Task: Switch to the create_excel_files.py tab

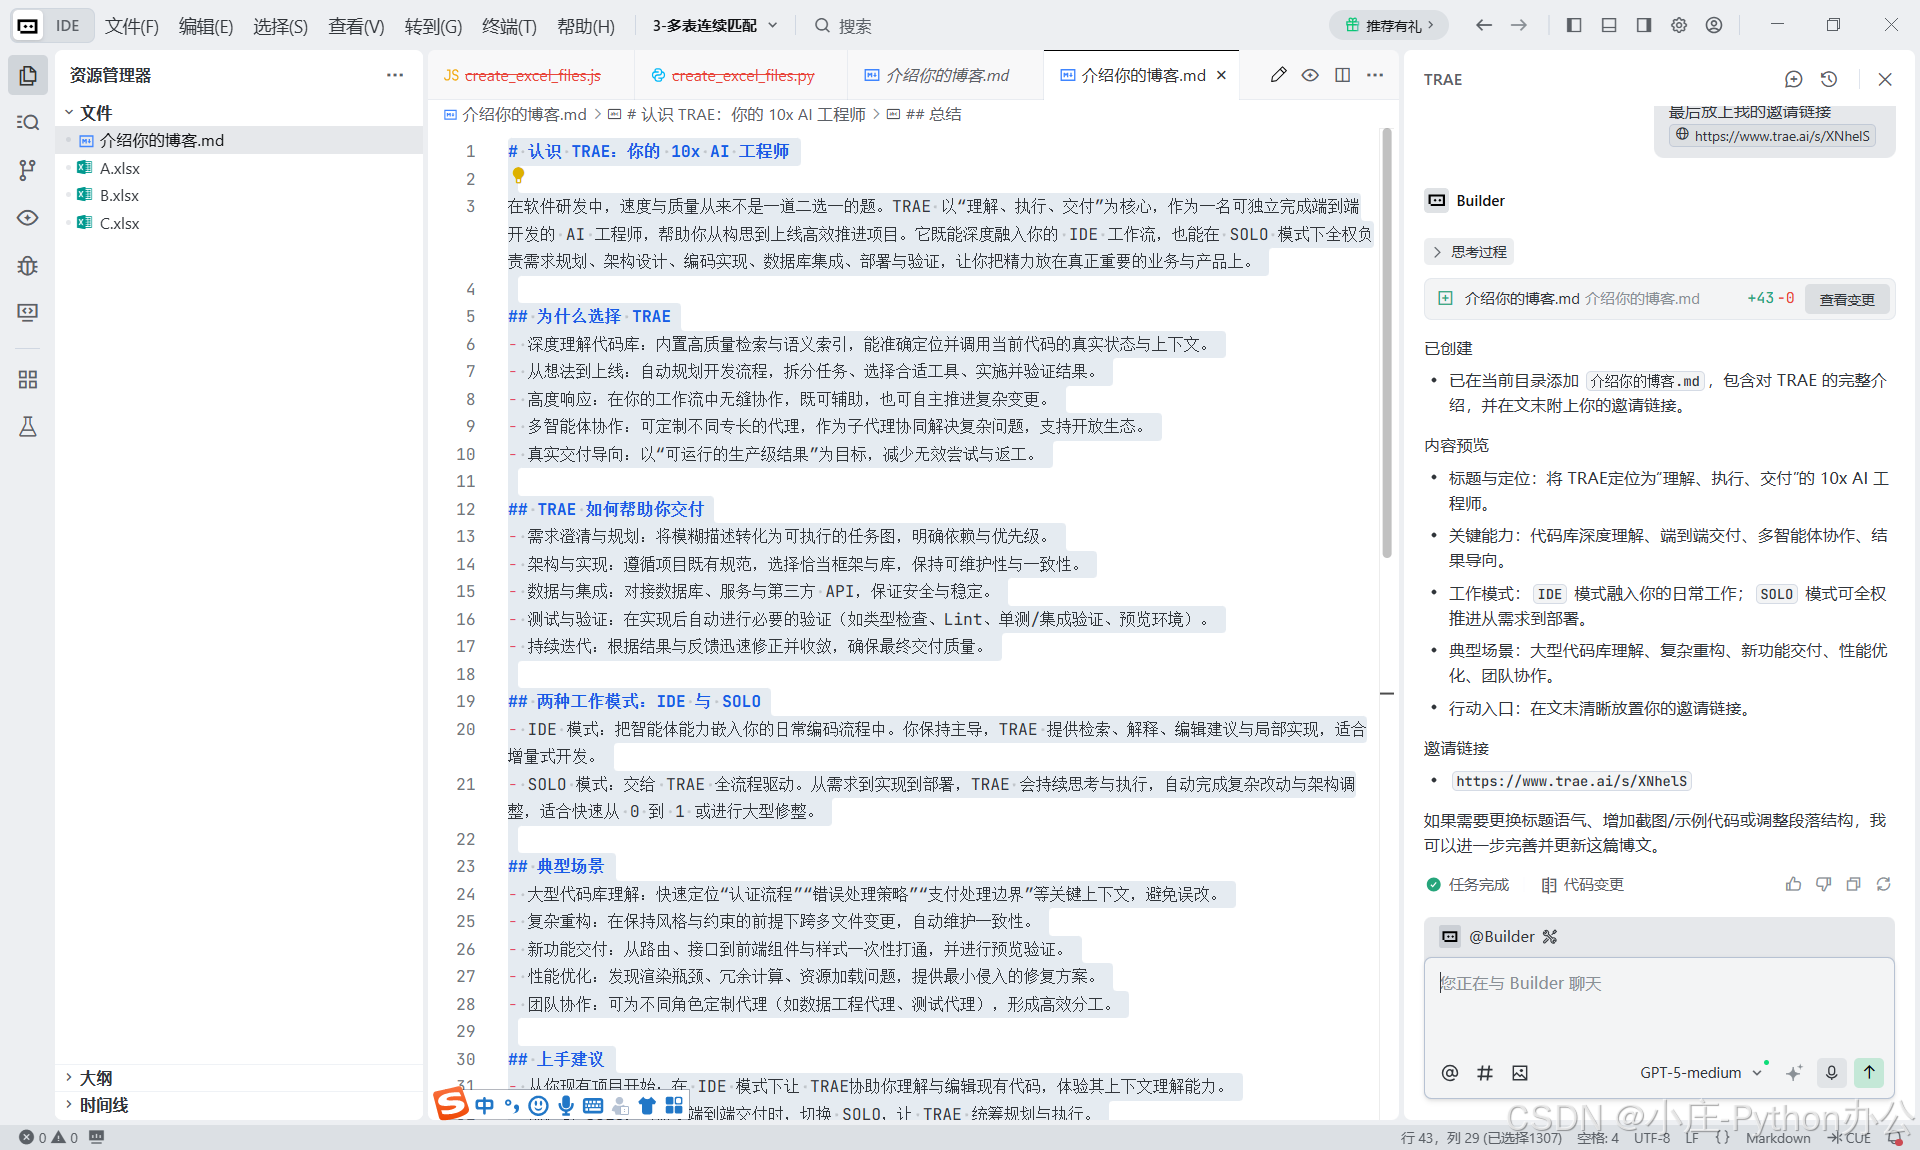Action: [743, 75]
